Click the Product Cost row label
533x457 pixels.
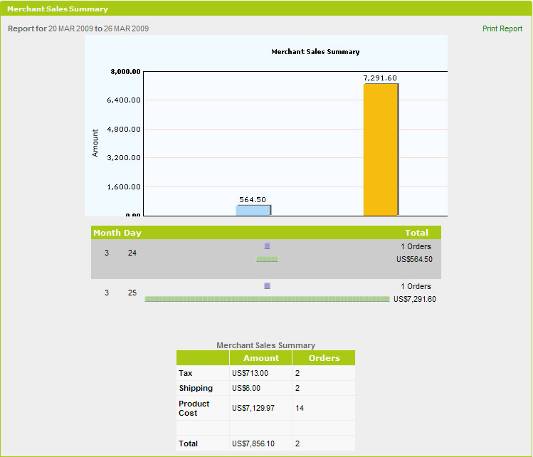click(x=194, y=408)
